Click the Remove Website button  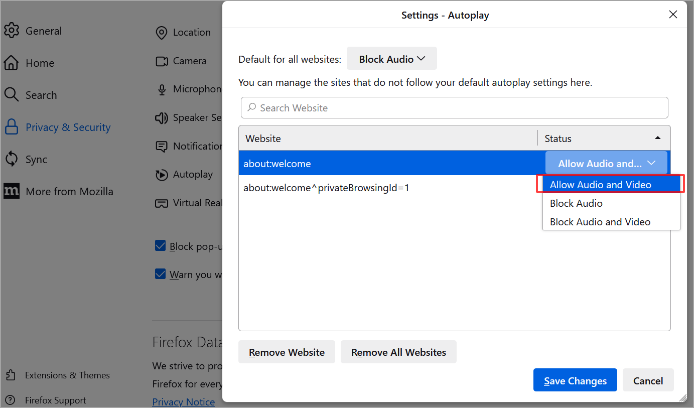tap(286, 352)
